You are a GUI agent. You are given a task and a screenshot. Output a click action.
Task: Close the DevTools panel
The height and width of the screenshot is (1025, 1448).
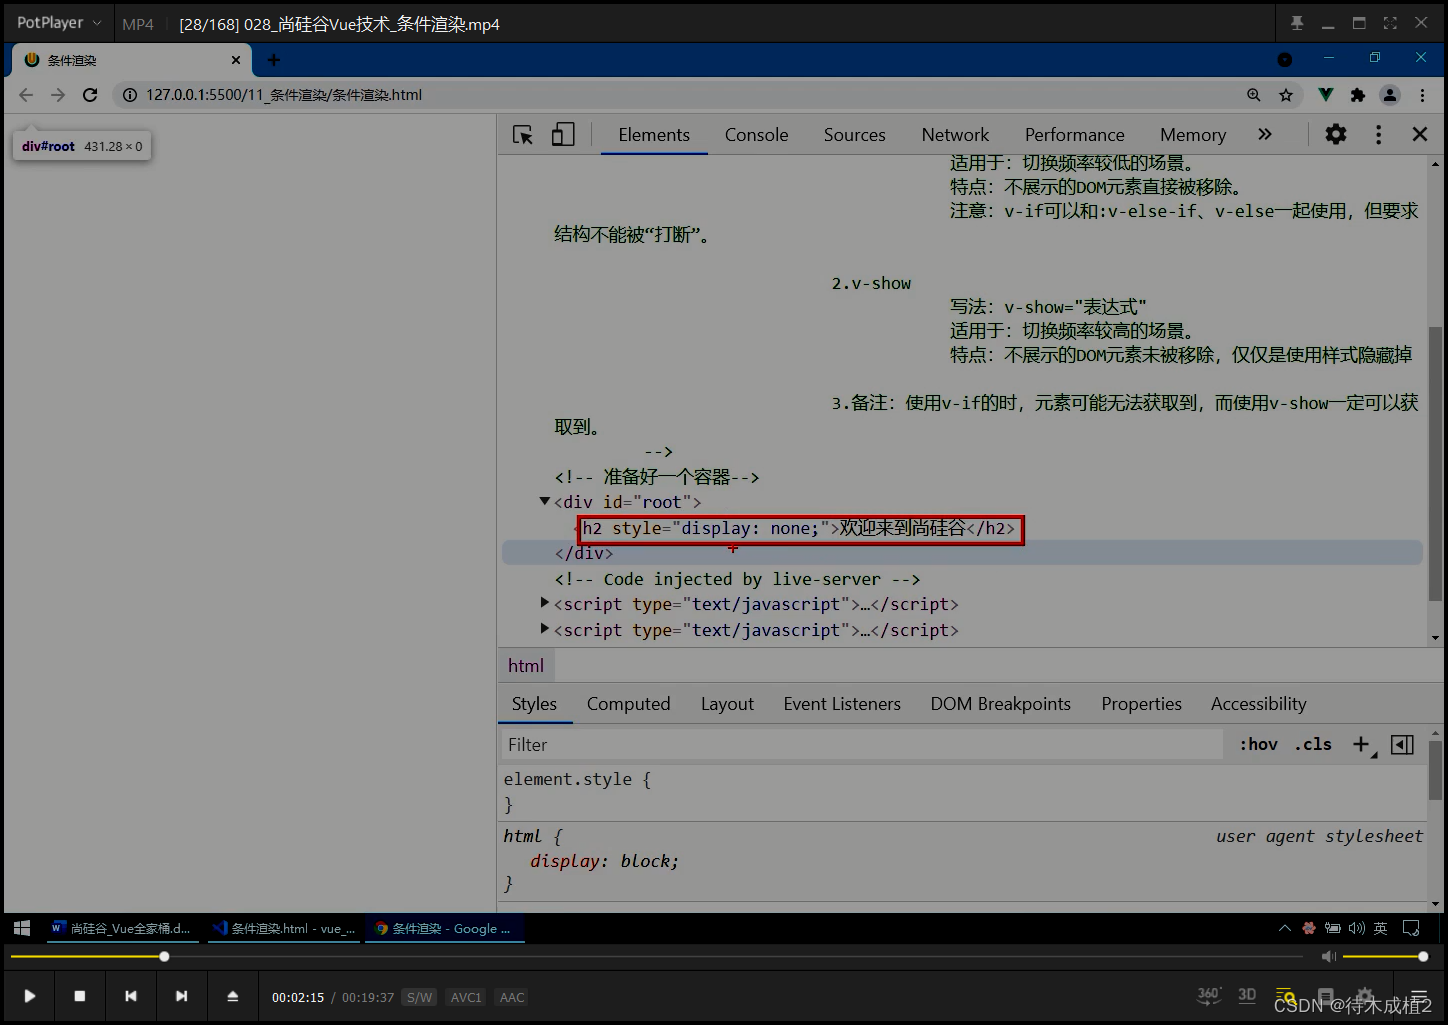[x=1420, y=134]
